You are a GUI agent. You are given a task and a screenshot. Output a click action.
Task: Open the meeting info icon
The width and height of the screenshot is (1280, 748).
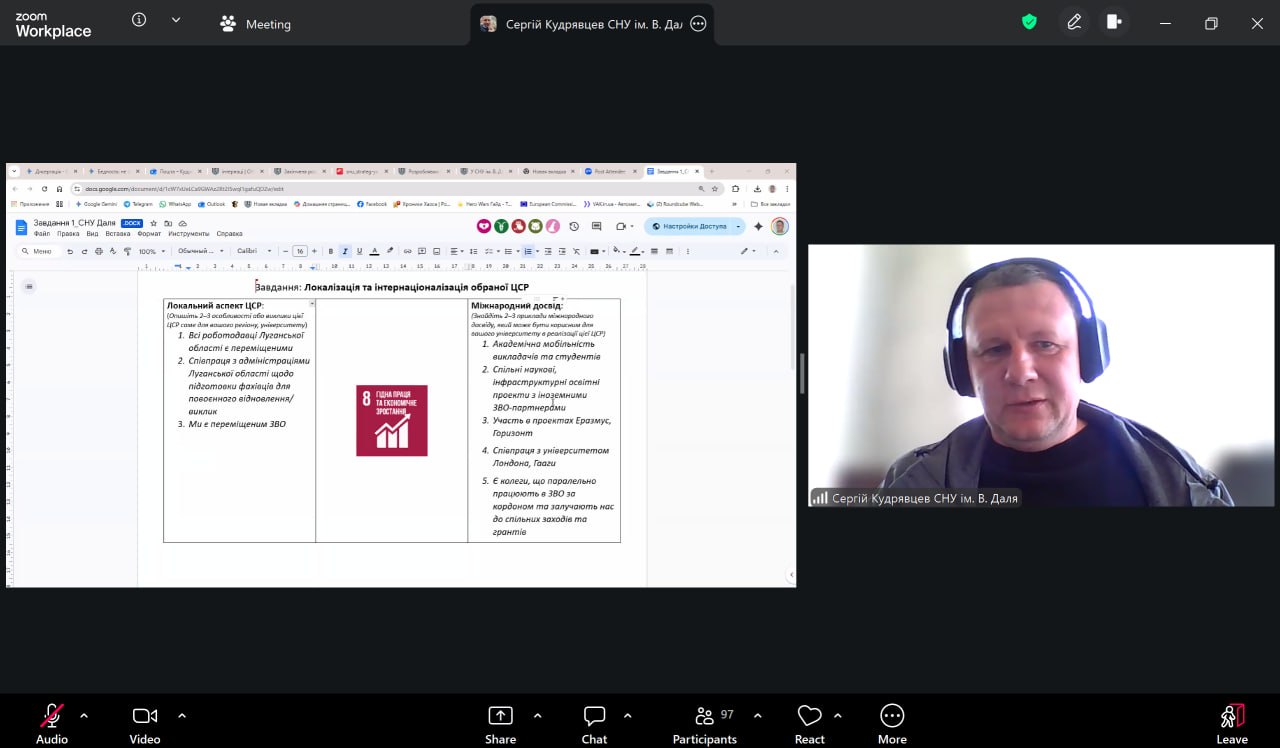(x=139, y=20)
